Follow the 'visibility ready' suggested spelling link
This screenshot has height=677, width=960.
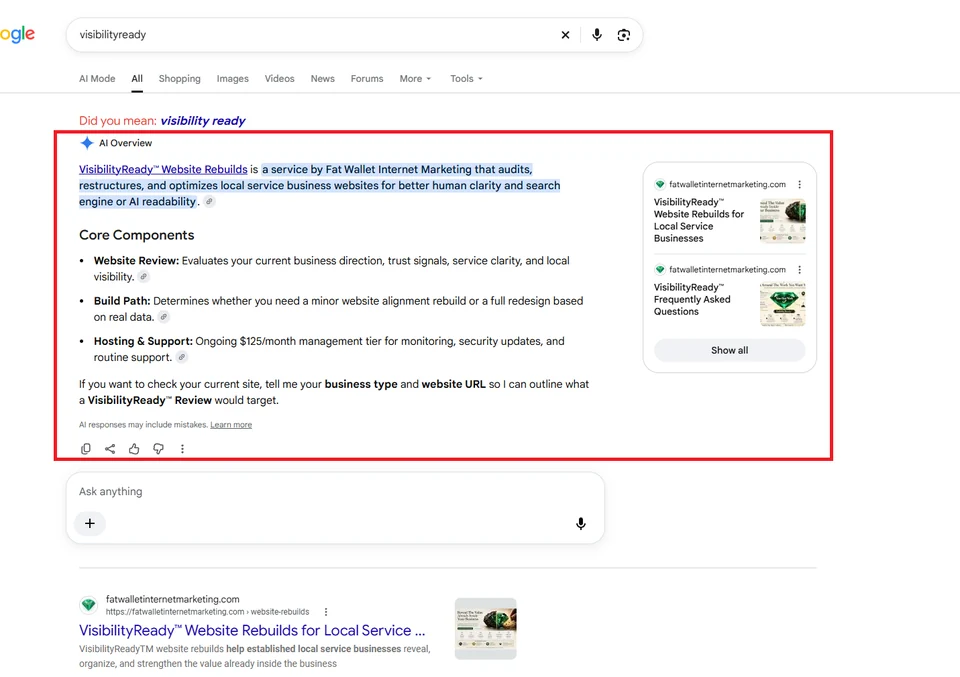click(x=203, y=121)
